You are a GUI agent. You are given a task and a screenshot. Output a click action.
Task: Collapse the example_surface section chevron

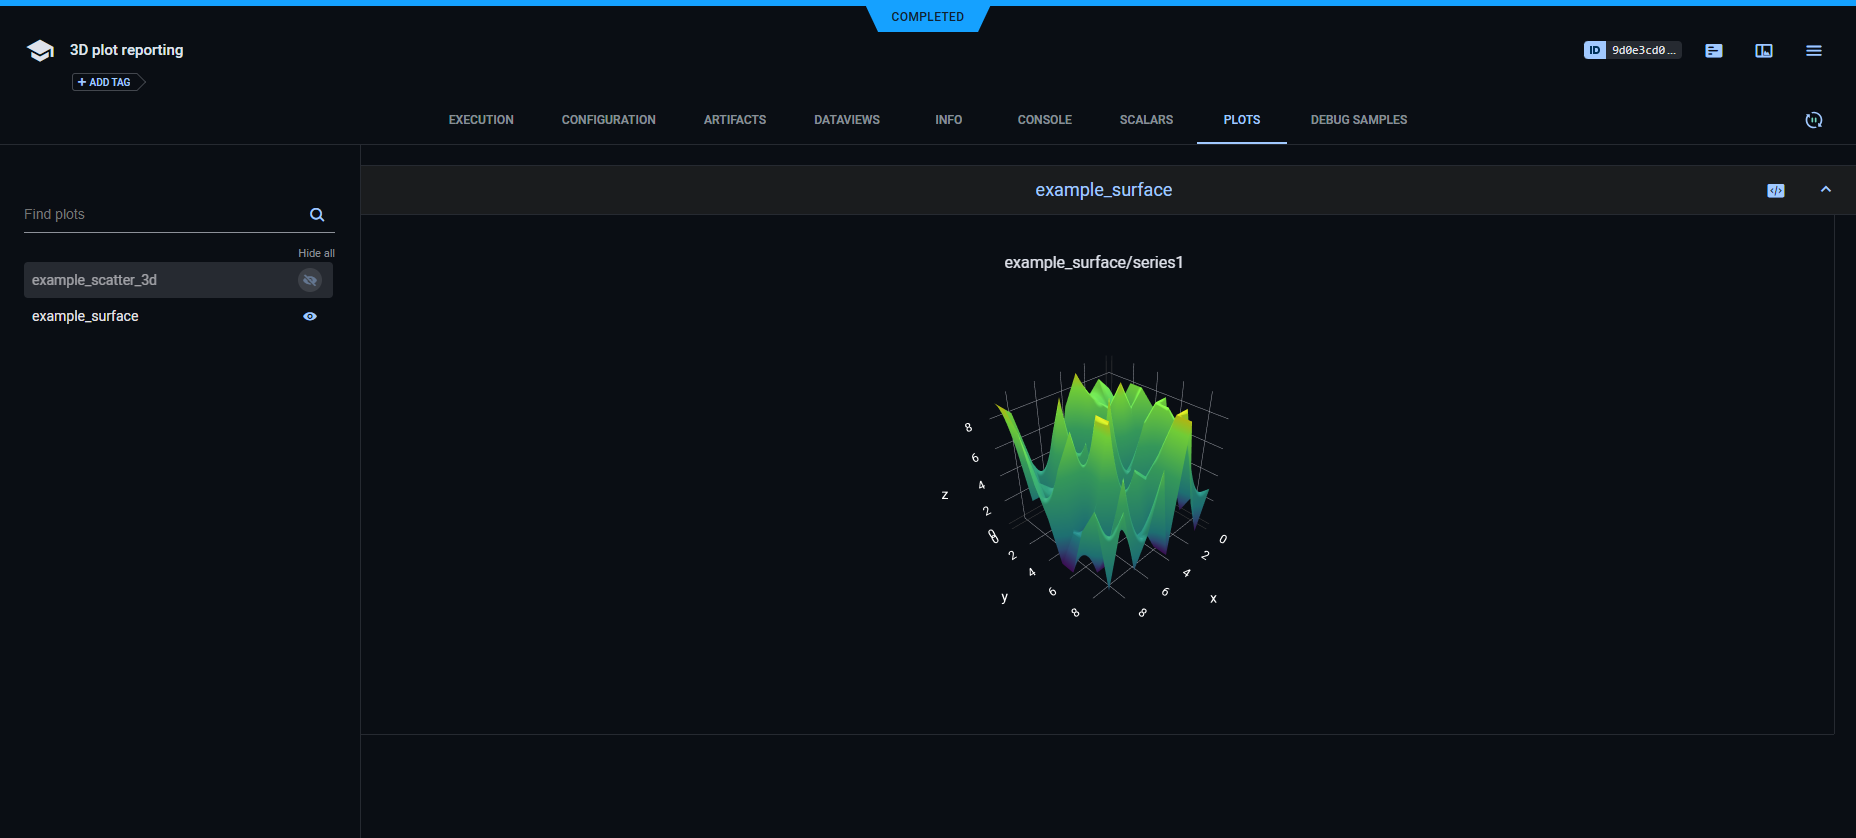coord(1825,190)
